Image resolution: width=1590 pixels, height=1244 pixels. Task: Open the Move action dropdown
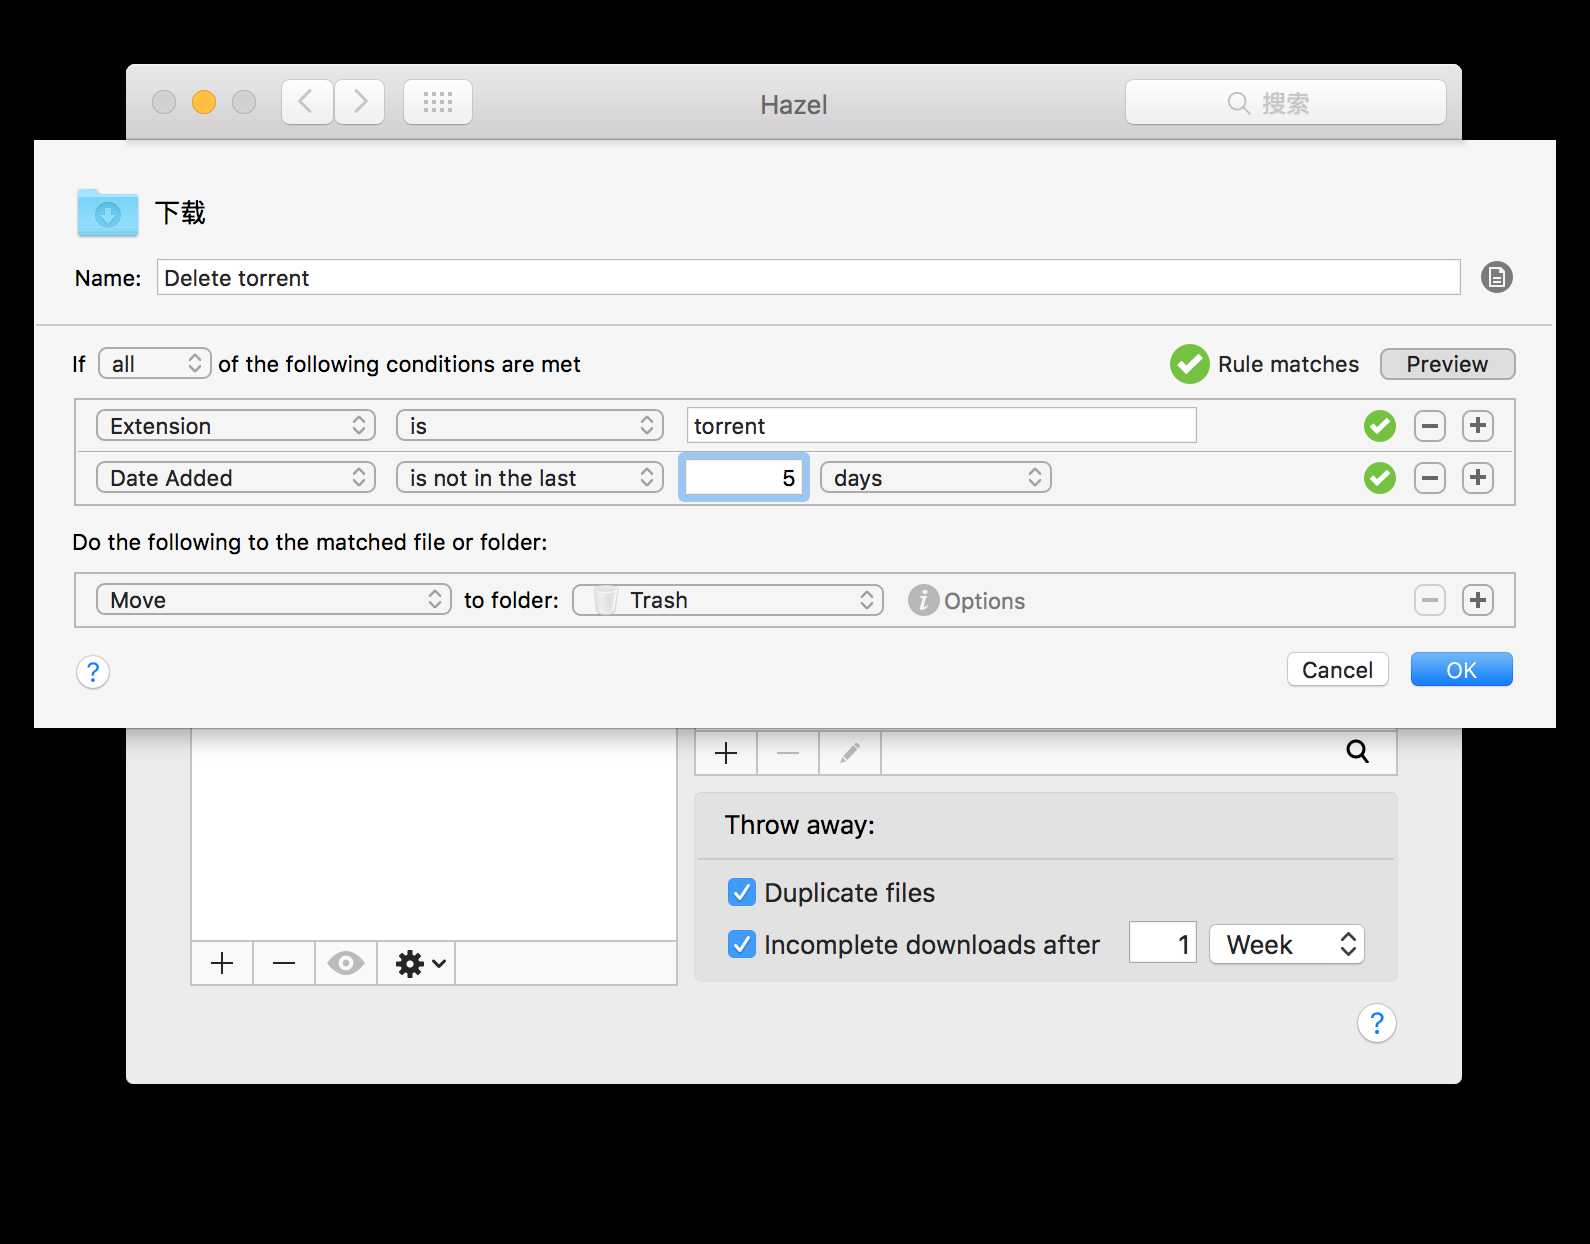pos(274,599)
